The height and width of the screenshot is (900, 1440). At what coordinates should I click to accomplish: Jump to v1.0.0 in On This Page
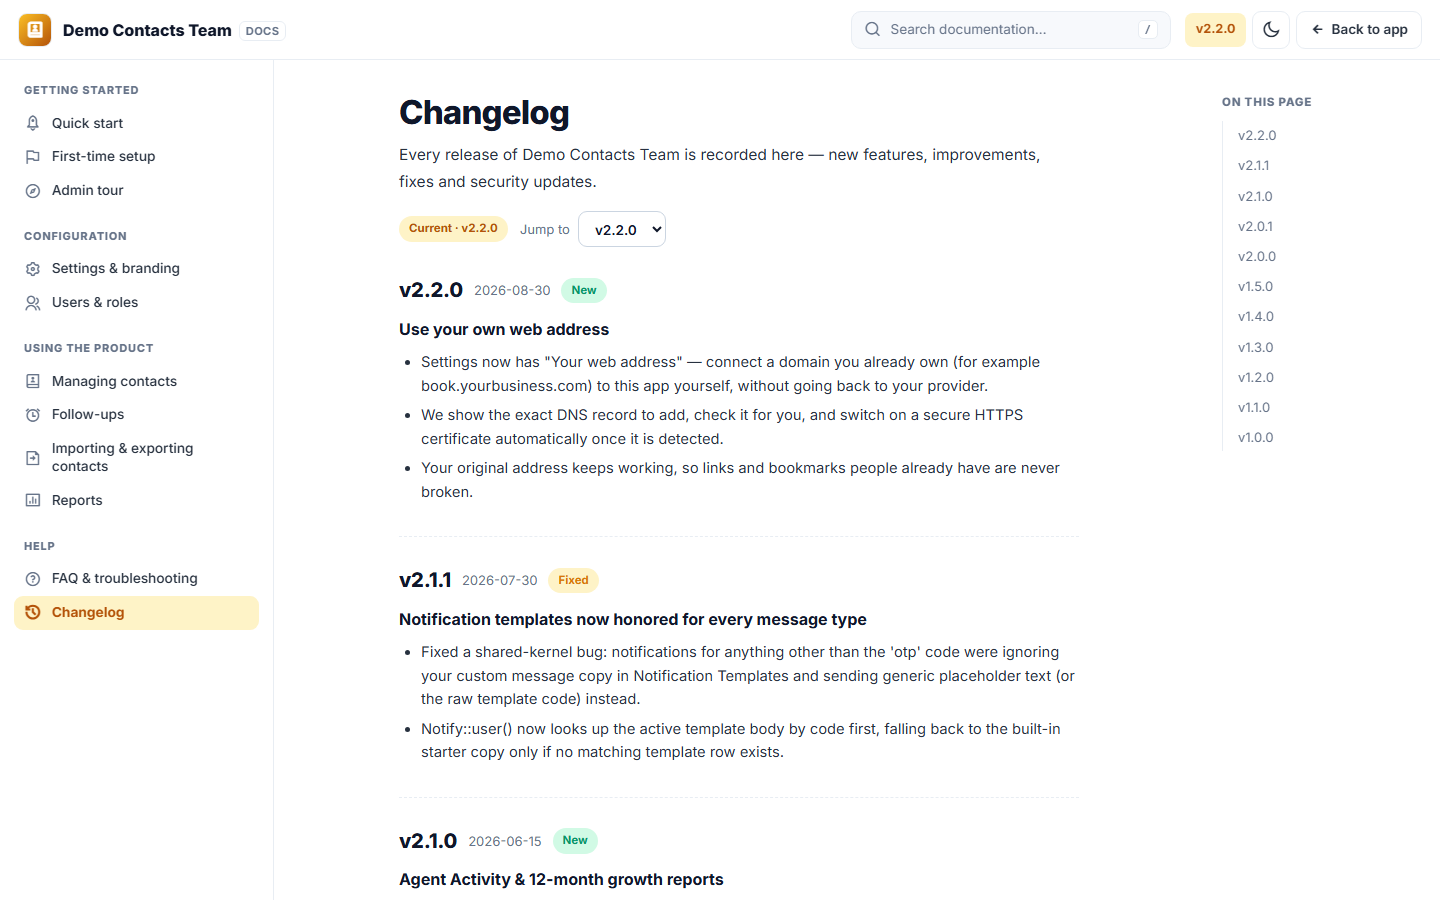[x=1255, y=438]
